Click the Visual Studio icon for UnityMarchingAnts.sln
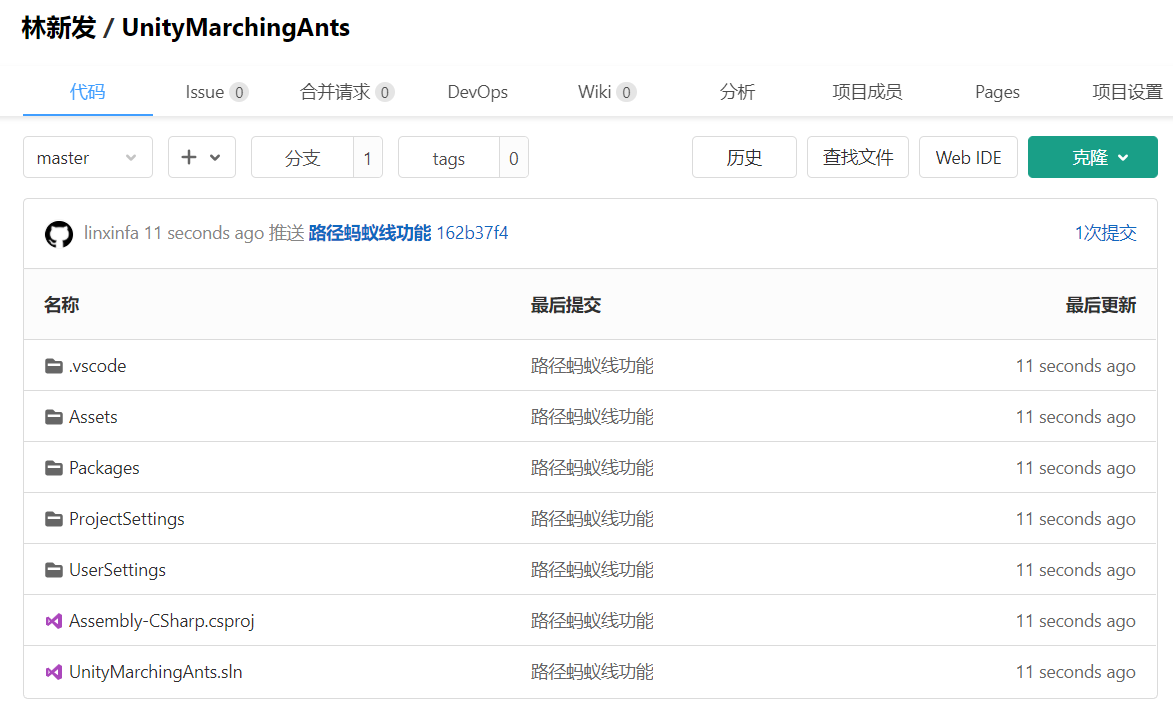 pyautogui.click(x=54, y=672)
